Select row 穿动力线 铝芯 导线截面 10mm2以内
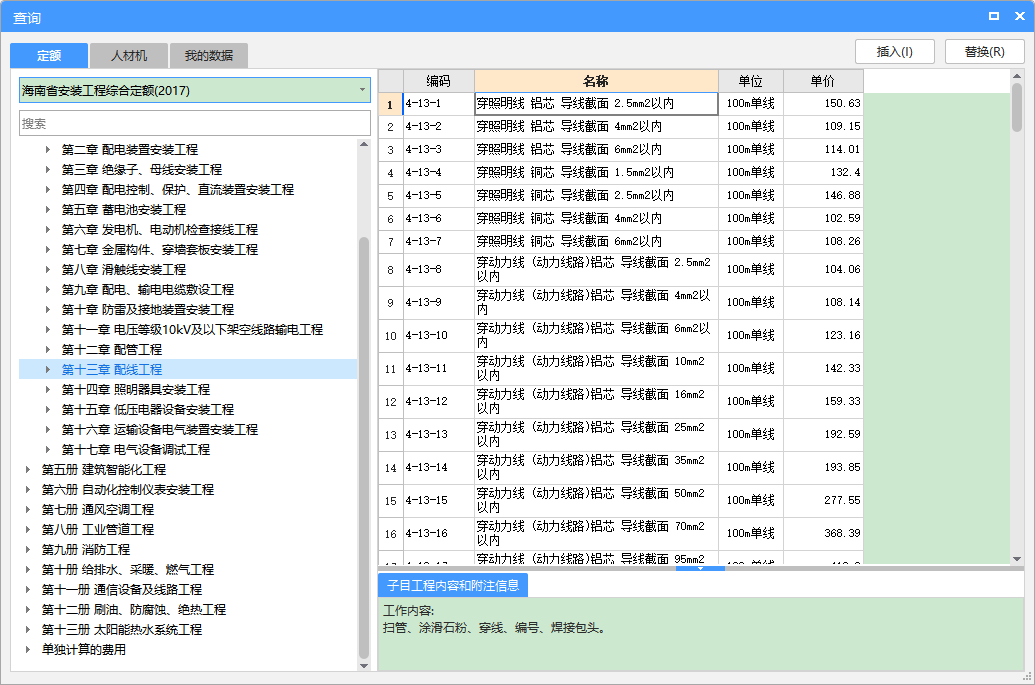Image resolution: width=1035 pixels, height=685 pixels. tap(596, 368)
